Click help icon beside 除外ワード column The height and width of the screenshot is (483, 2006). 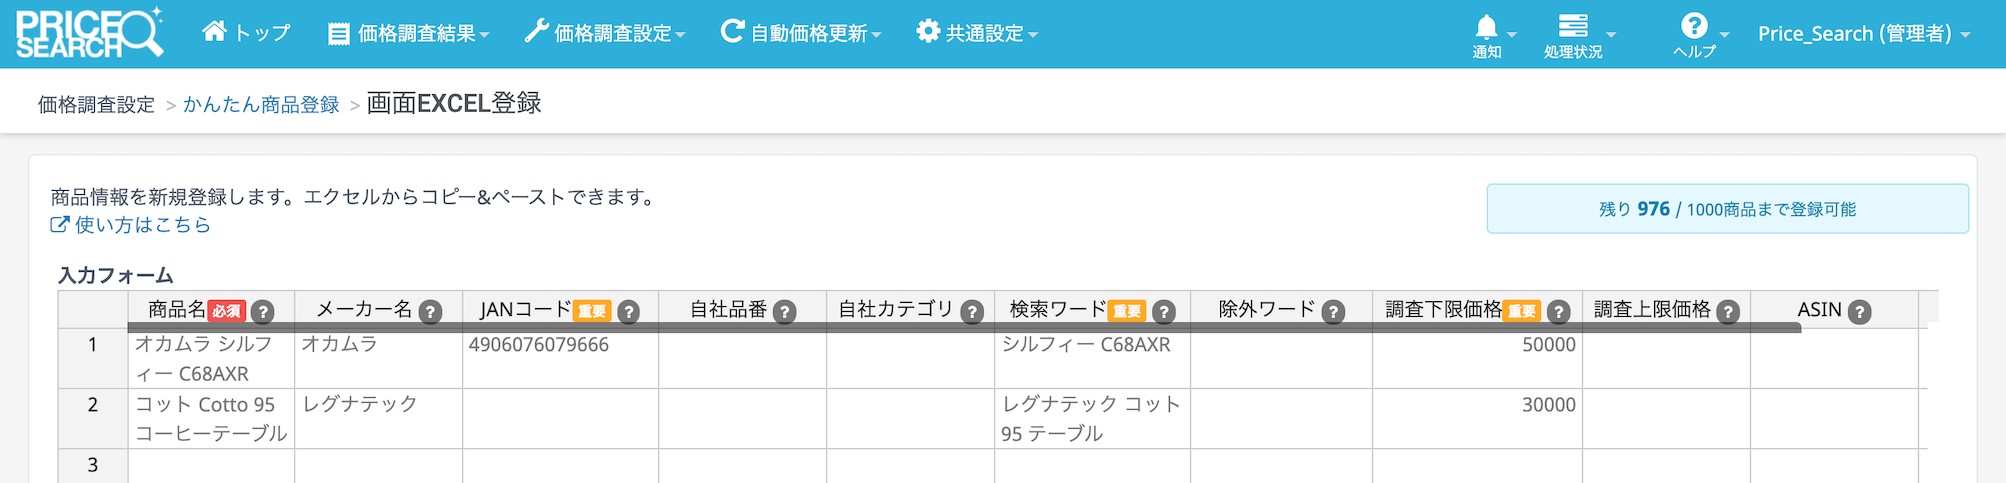pyautogui.click(x=1333, y=312)
